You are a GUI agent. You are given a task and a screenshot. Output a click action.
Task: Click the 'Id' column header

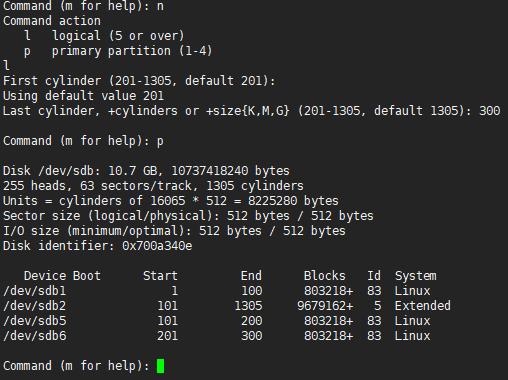click(374, 276)
